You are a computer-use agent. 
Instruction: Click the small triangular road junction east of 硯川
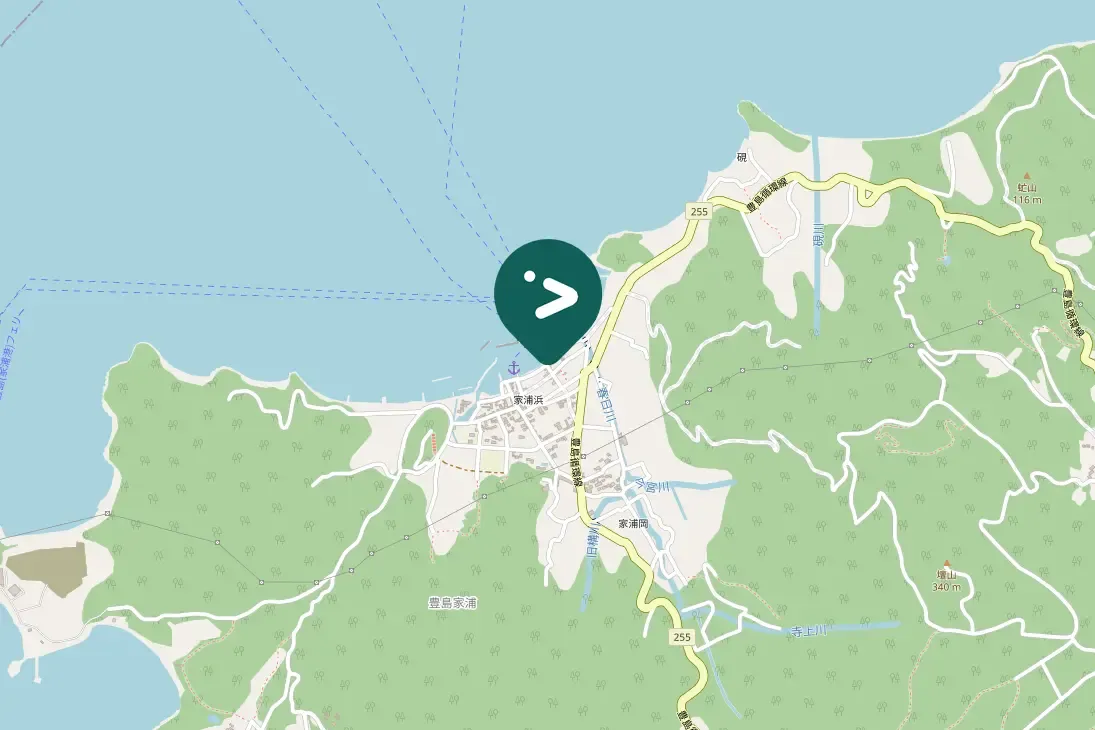point(867,196)
